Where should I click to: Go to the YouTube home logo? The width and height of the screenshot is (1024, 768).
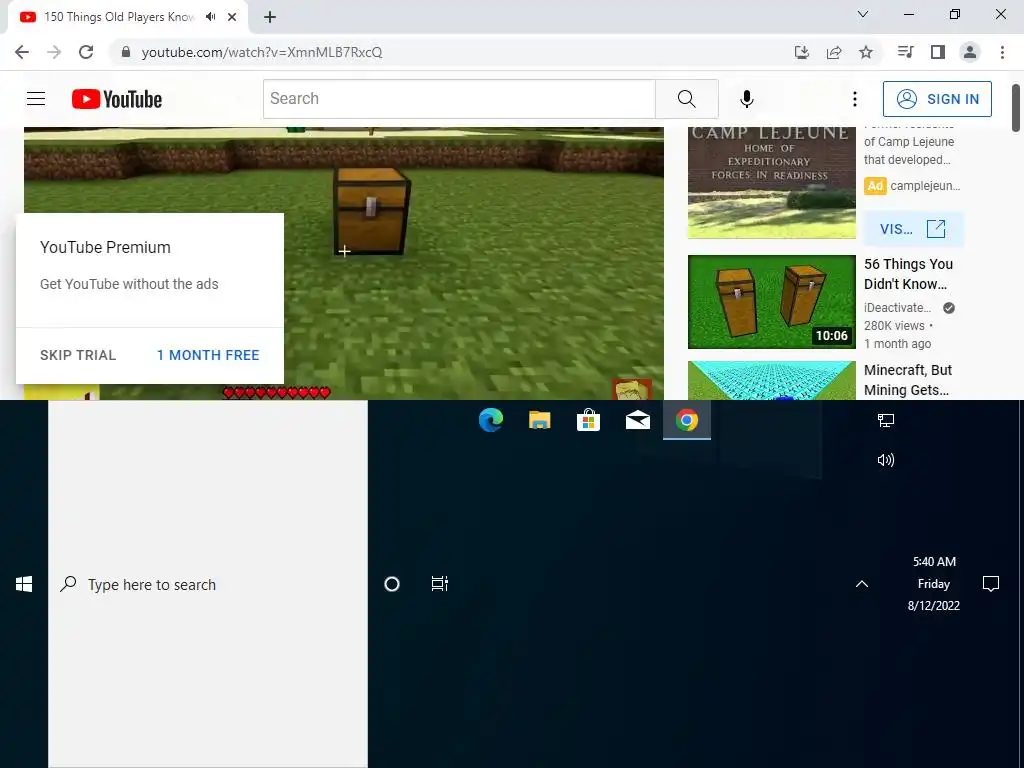tap(117, 99)
